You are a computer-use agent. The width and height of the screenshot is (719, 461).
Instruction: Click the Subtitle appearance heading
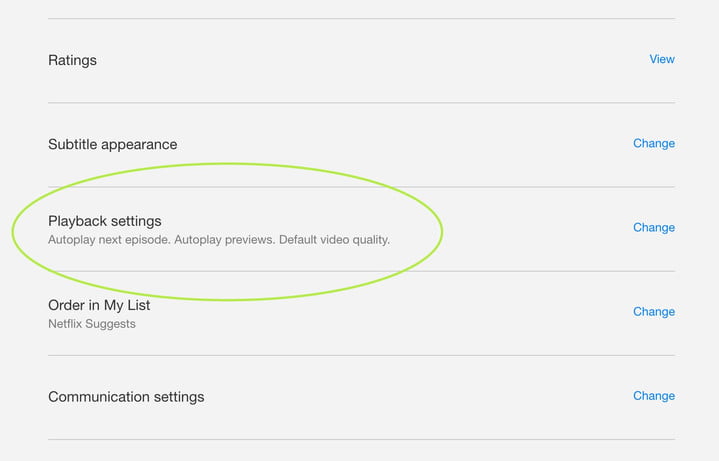pos(112,144)
